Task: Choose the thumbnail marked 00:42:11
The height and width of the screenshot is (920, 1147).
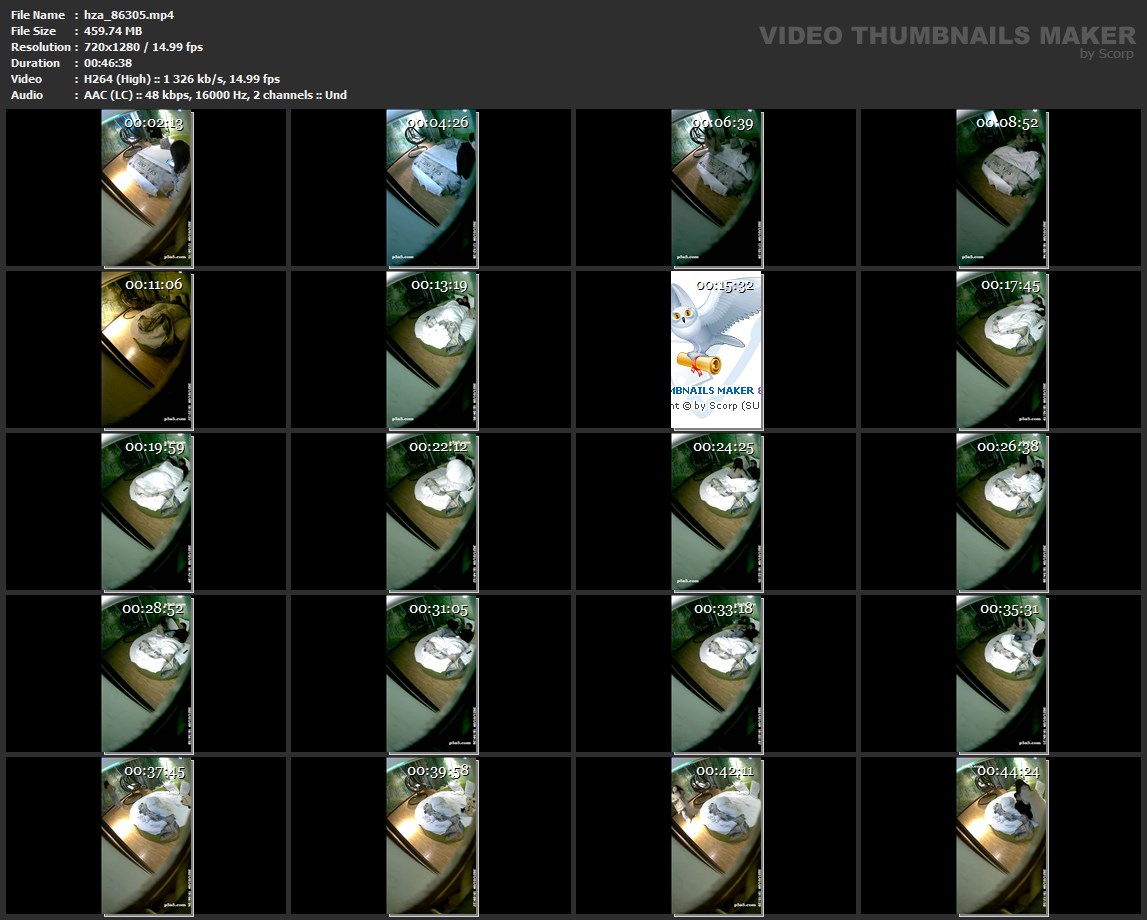Action: point(717,837)
